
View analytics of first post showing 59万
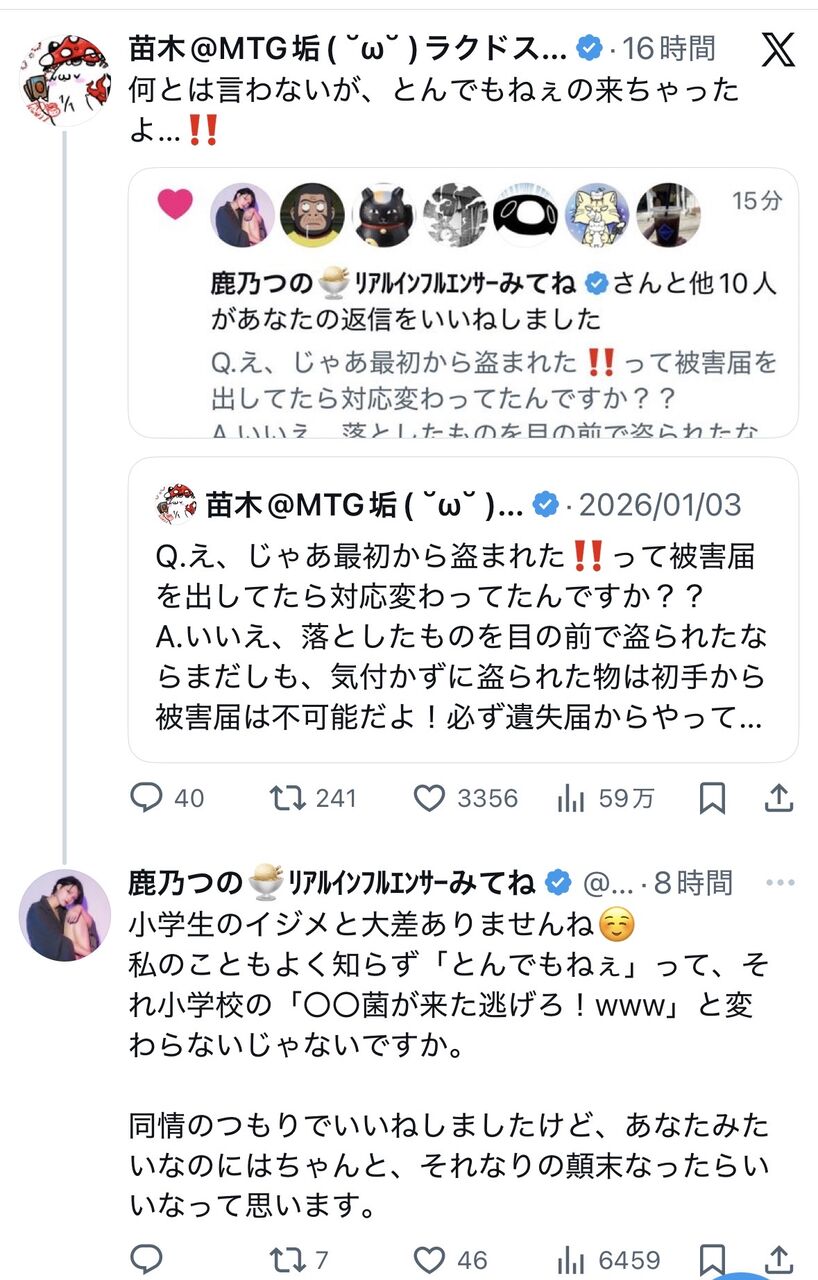tap(571, 798)
